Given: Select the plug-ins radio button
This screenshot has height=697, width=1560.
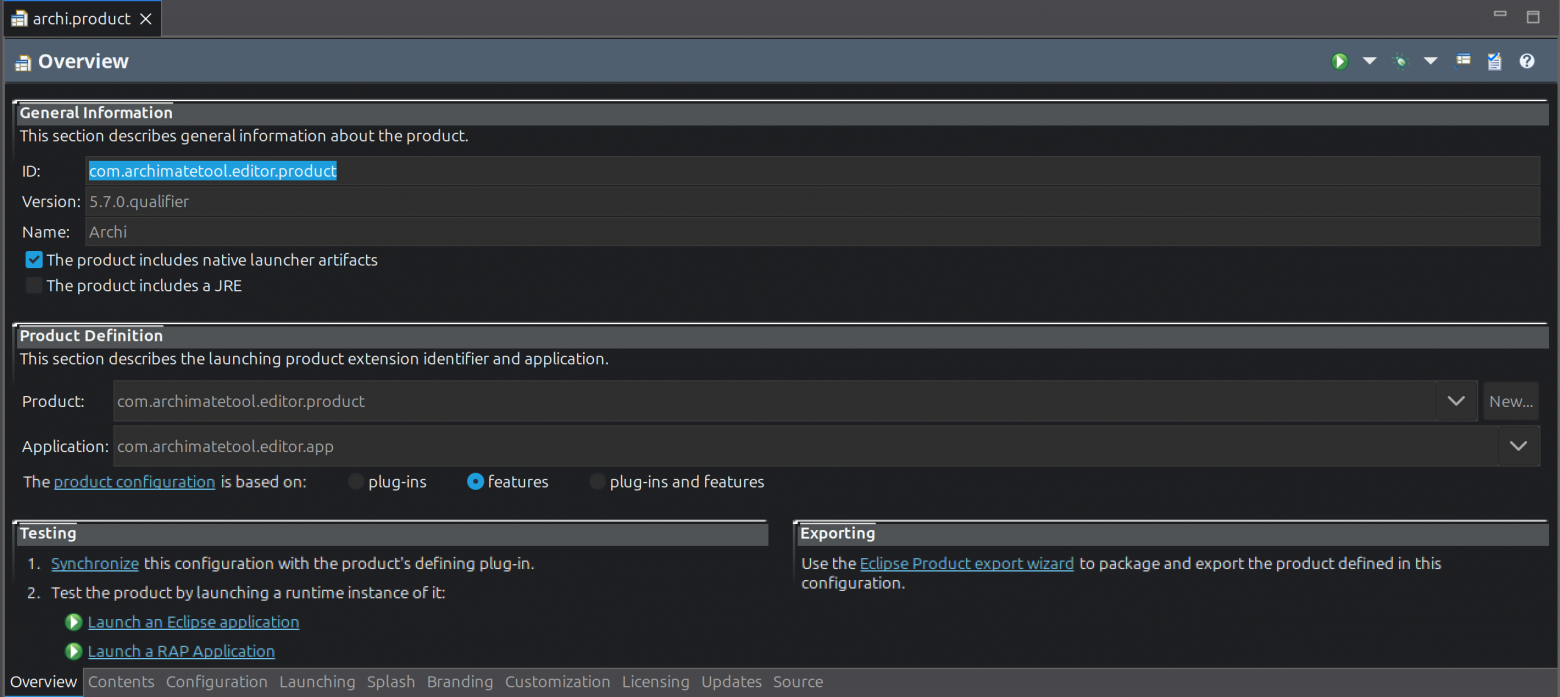Looking at the screenshot, I should 356,482.
